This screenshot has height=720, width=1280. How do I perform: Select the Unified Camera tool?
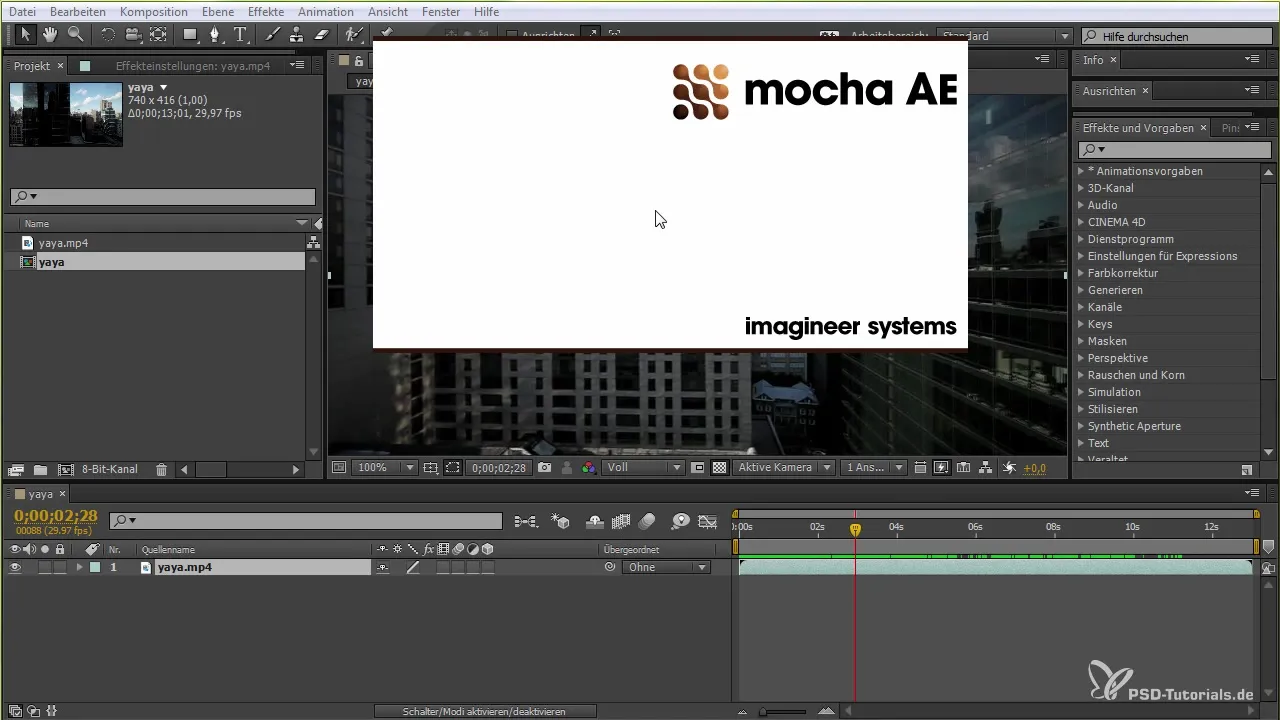[x=132, y=35]
